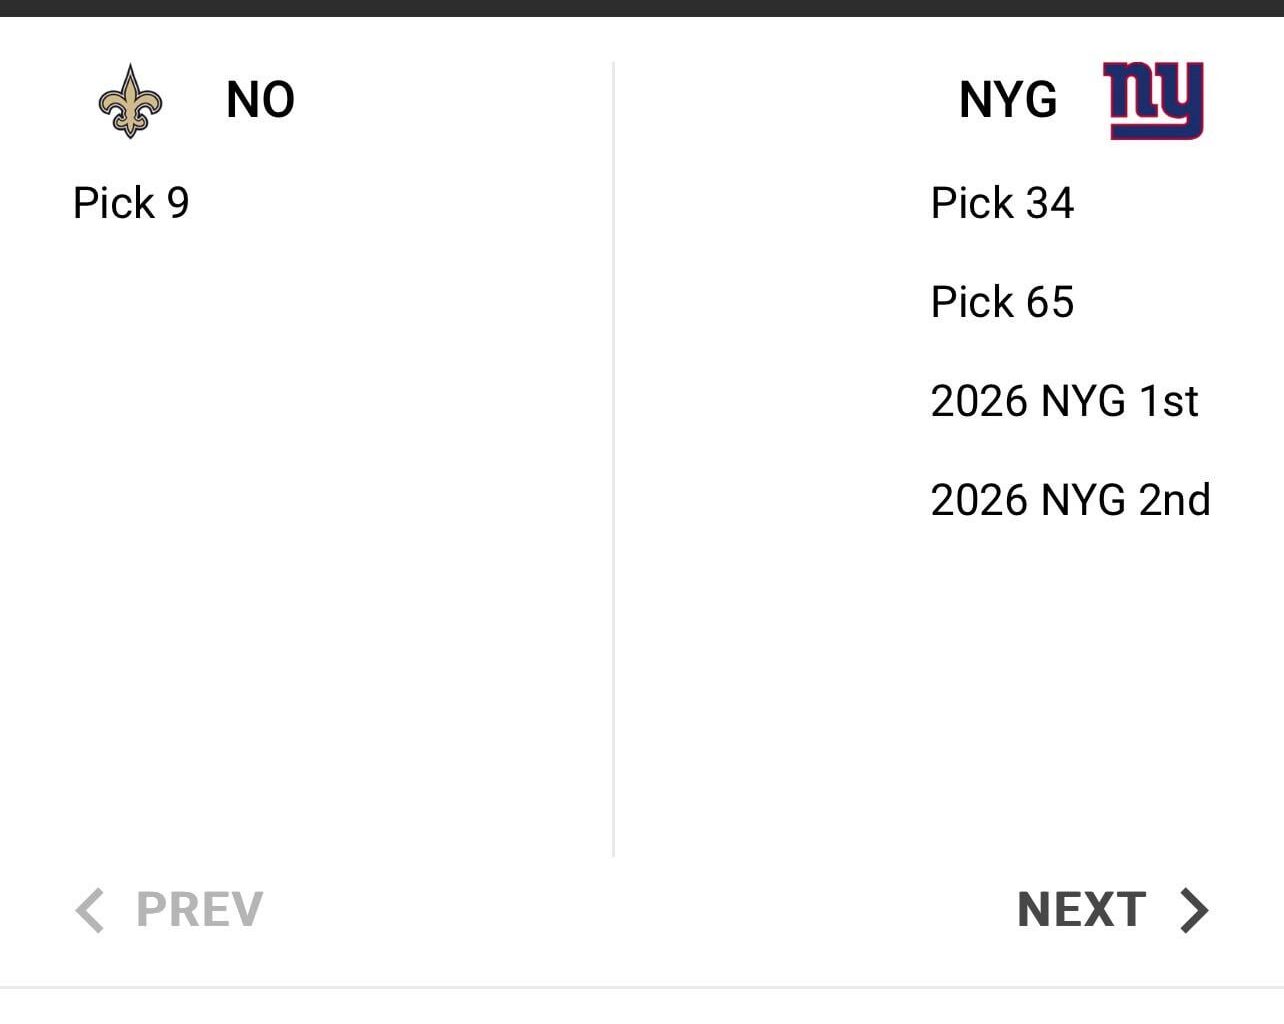Viewport: 1284px width, 1024px height.
Task: Click the NEXT button
Action: pos(1082,910)
